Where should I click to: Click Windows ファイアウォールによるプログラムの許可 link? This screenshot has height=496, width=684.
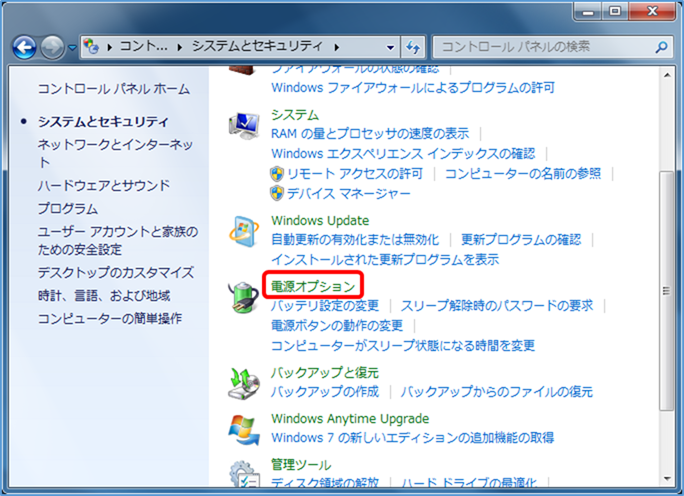(413, 88)
